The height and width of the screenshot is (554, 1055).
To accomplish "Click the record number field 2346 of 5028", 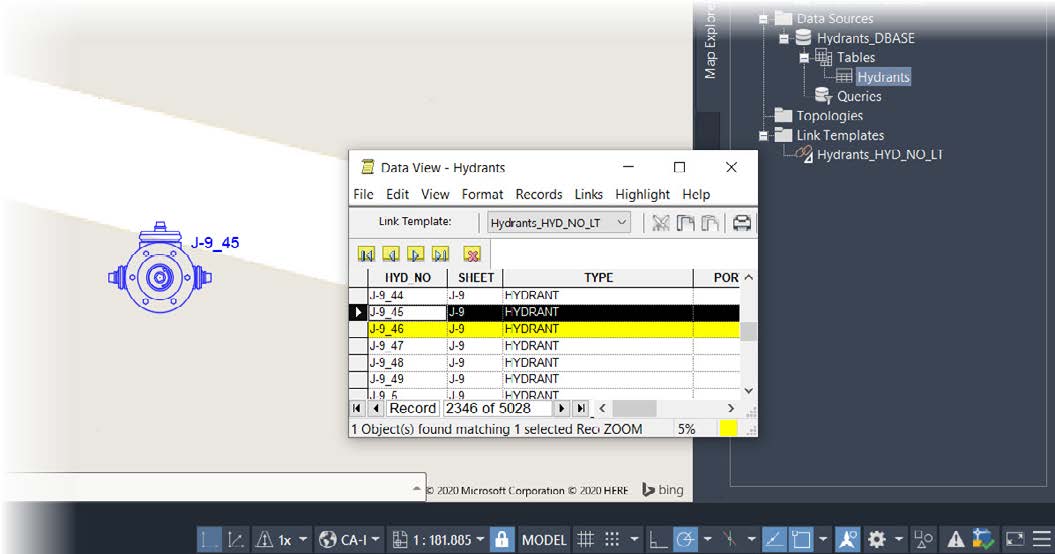I will [x=497, y=408].
